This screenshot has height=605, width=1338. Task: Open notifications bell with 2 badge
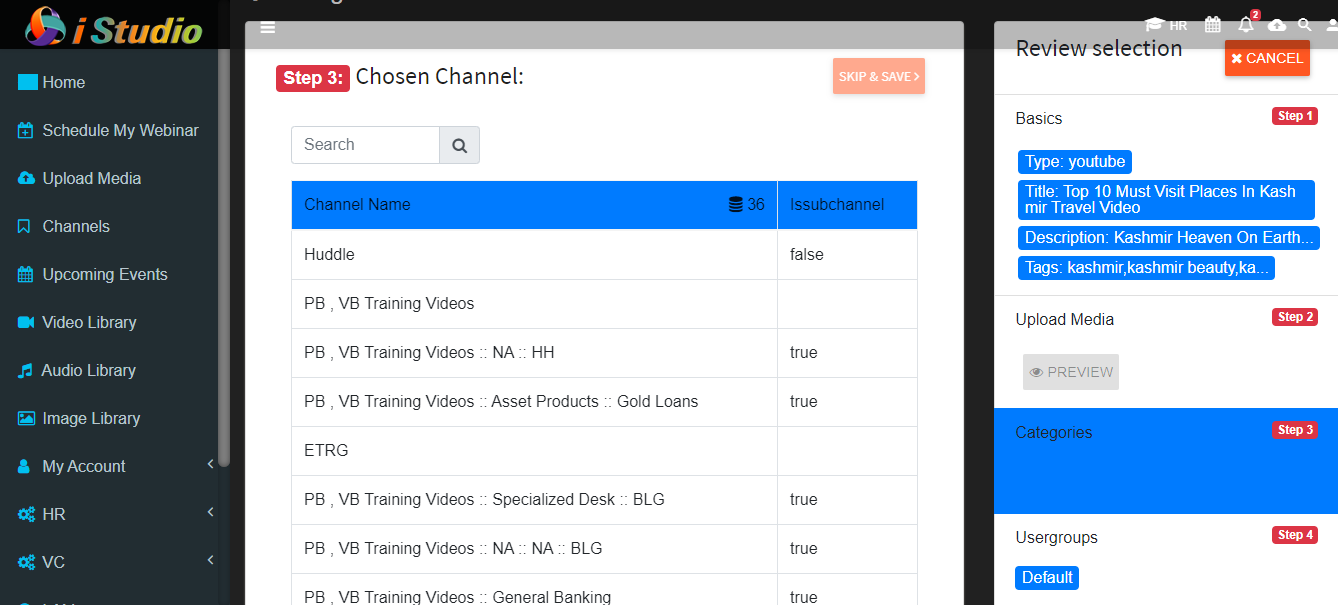pos(1246,24)
